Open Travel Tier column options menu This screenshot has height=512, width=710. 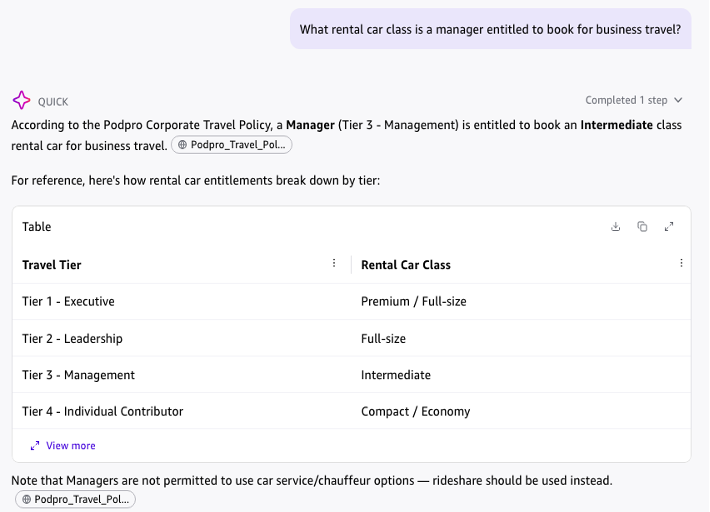tap(334, 263)
